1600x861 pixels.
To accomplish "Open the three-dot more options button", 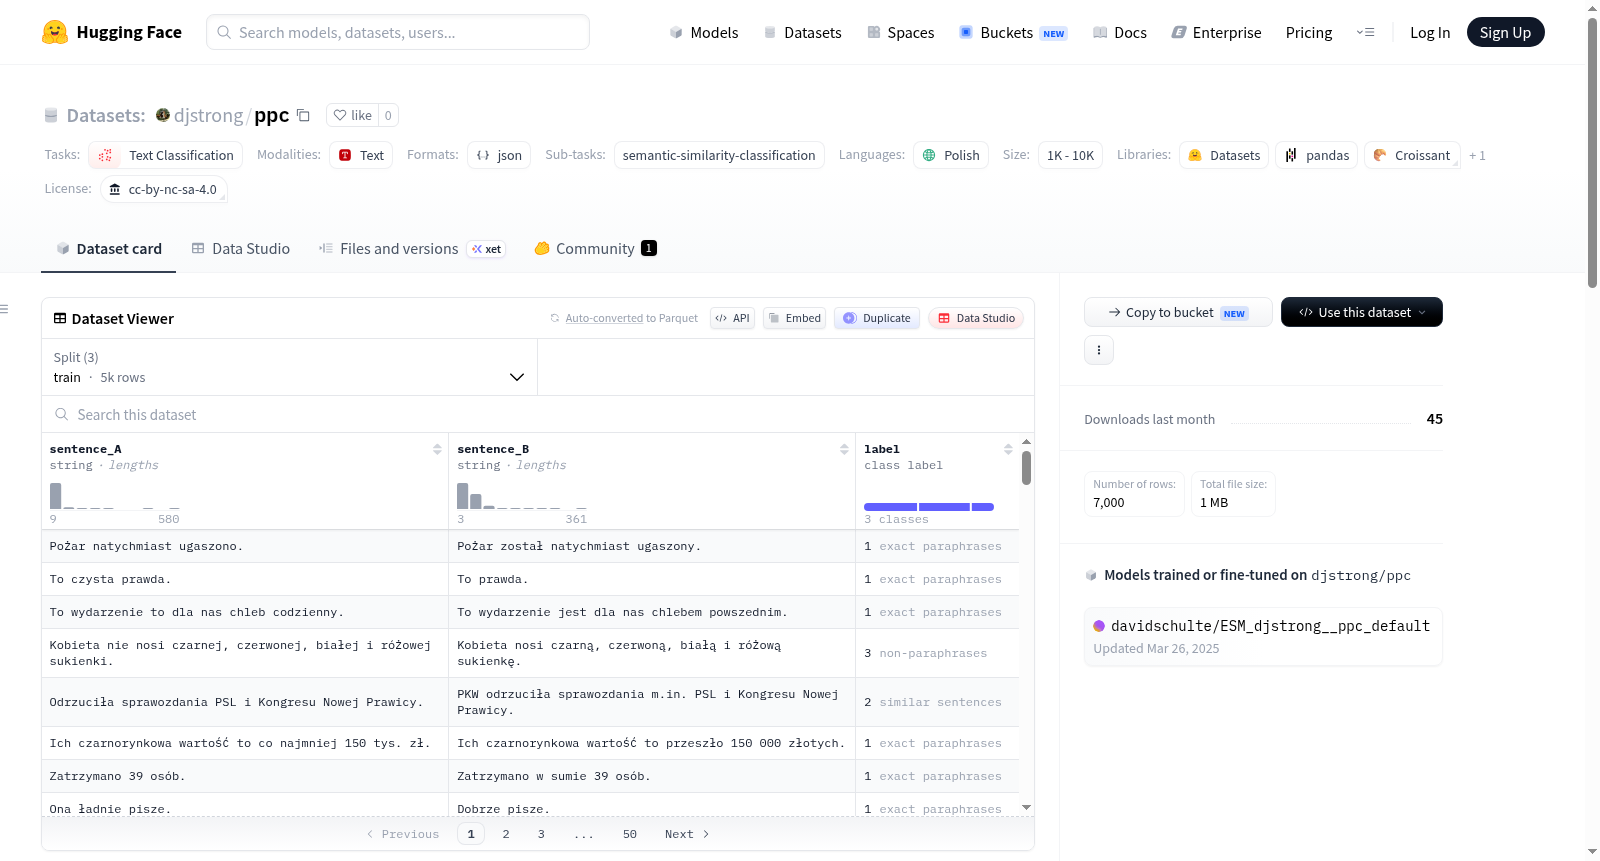I will (1099, 350).
